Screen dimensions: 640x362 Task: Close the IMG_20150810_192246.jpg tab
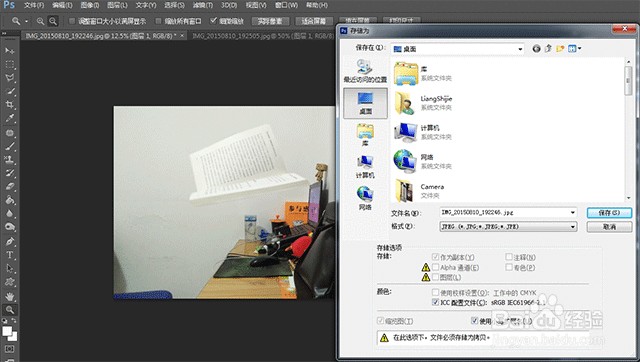[x=182, y=36]
